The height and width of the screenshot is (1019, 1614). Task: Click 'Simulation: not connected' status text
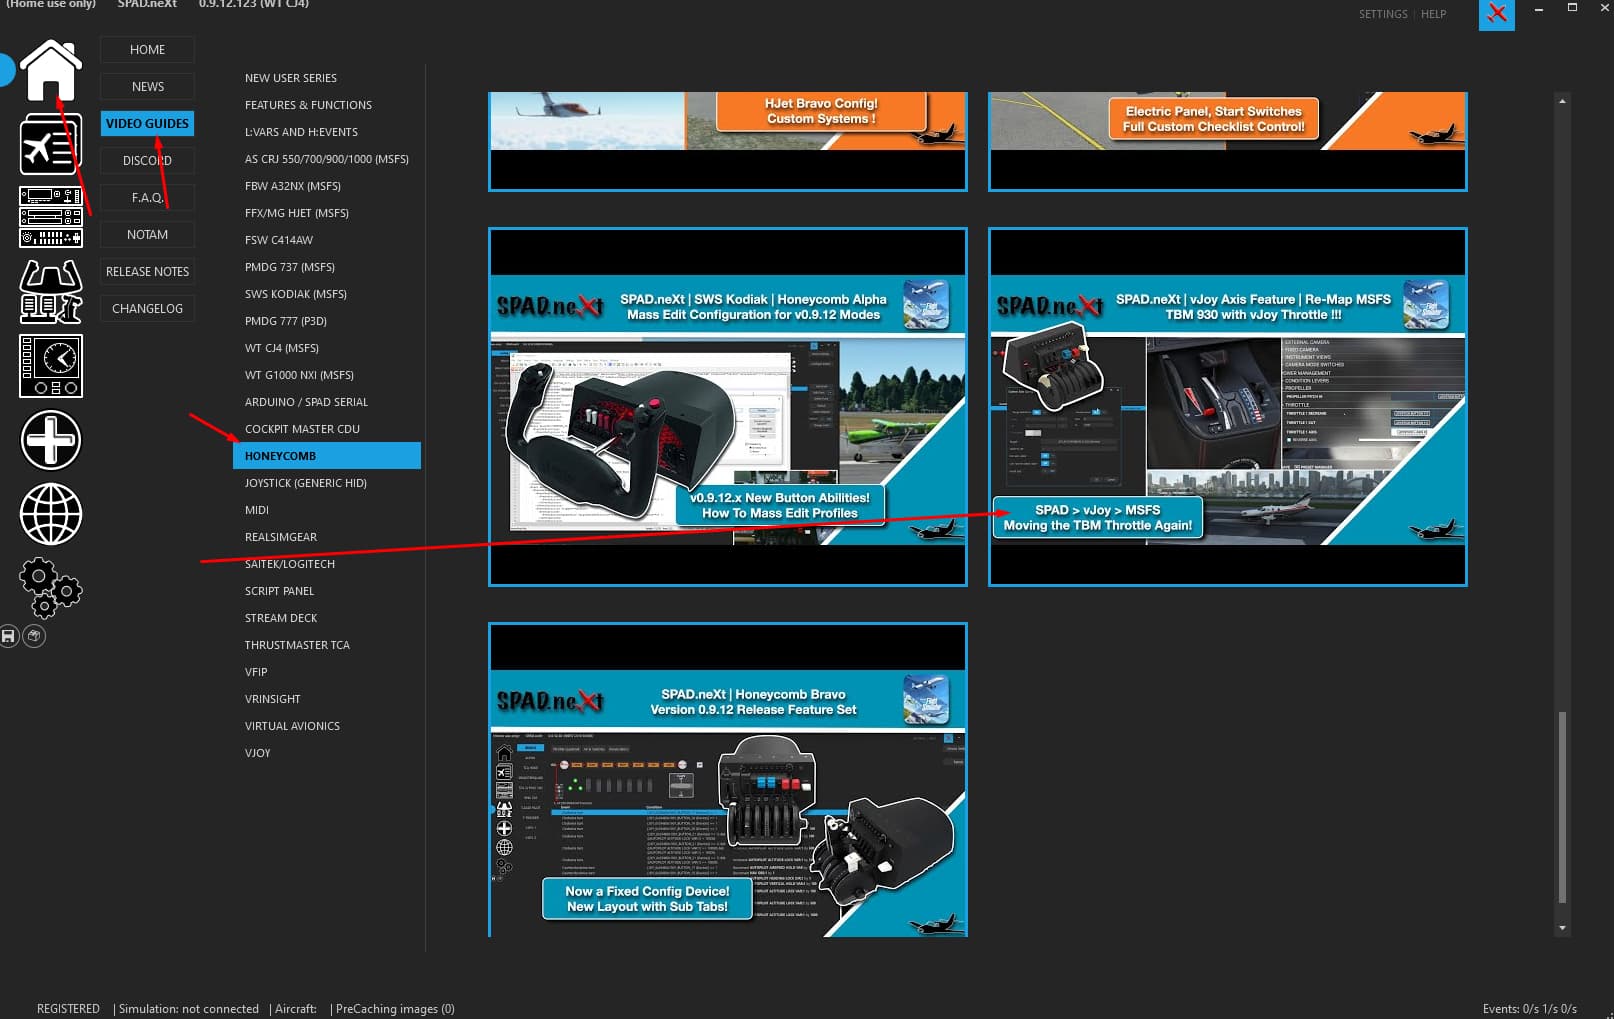click(x=188, y=1009)
